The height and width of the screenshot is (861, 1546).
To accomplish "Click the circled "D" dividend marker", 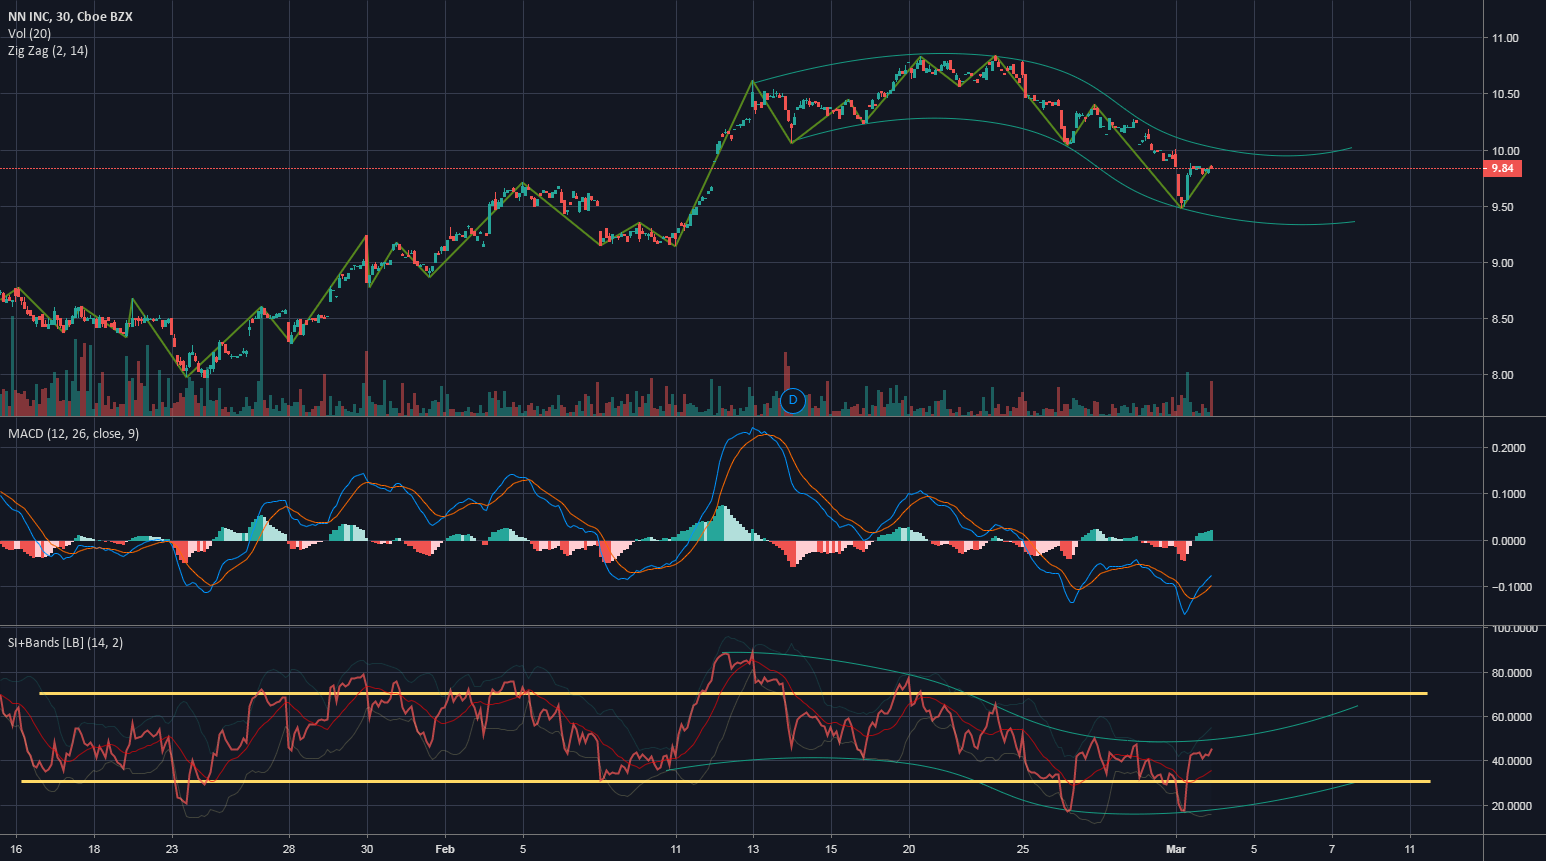I will coord(793,400).
